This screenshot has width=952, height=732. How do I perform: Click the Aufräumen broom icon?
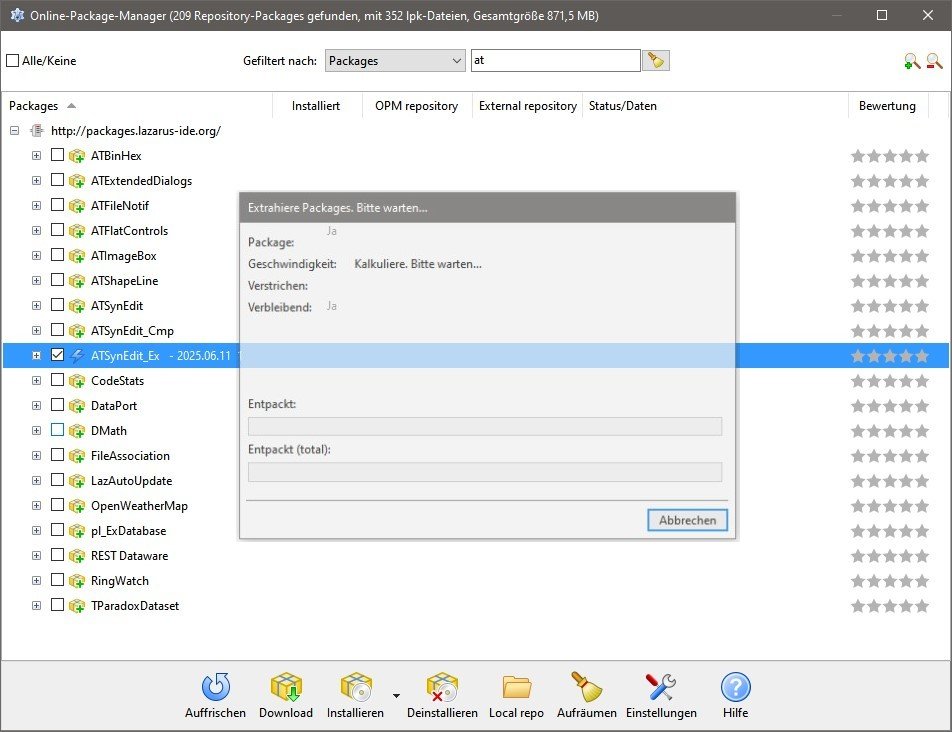tap(586, 686)
